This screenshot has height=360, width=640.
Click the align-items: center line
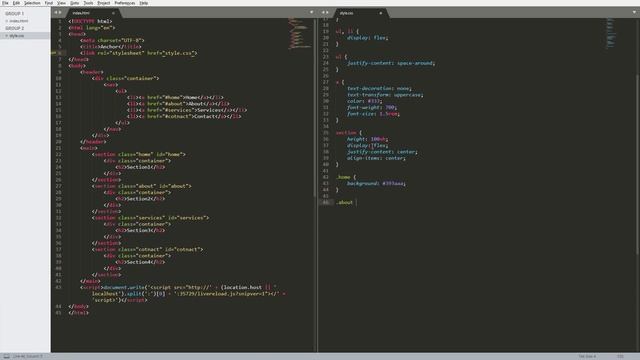click(x=376, y=158)
